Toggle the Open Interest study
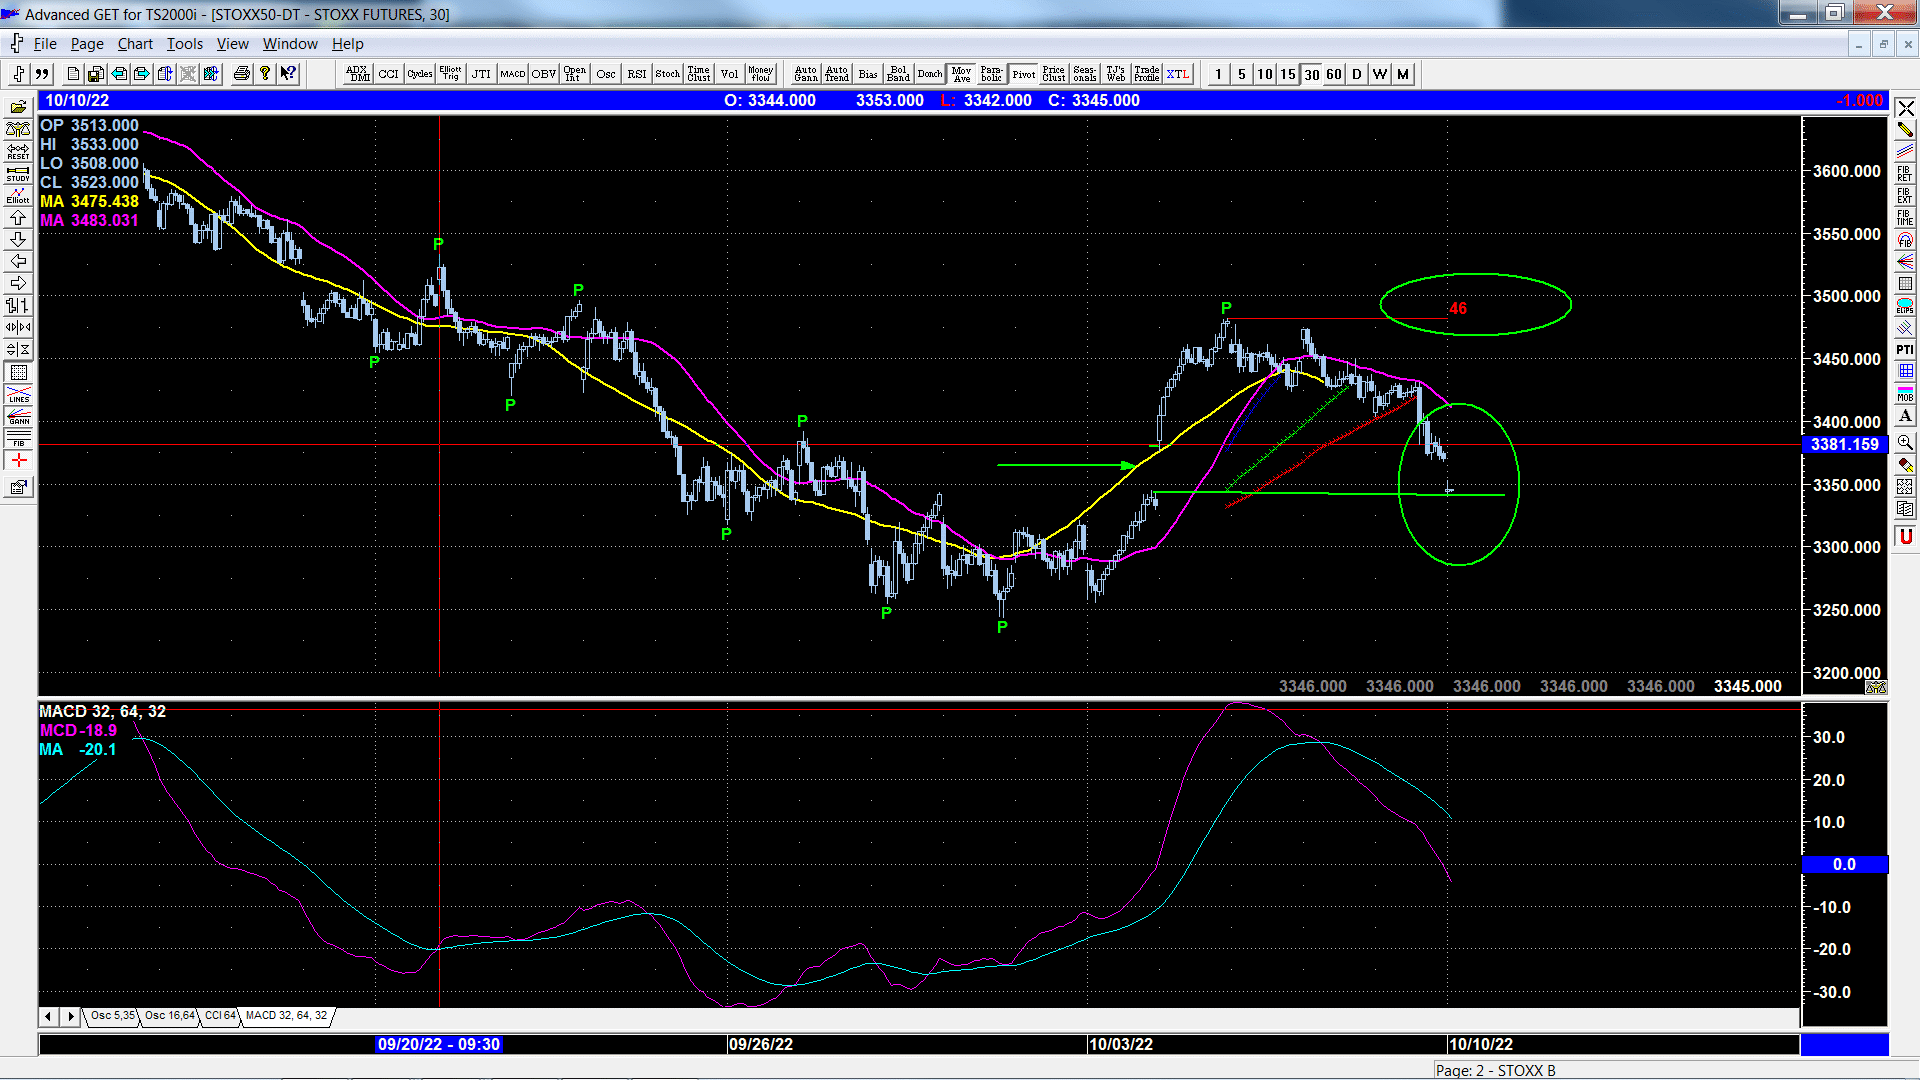The height and width of the screenshot is (1080, 1920). coord(574,74)
